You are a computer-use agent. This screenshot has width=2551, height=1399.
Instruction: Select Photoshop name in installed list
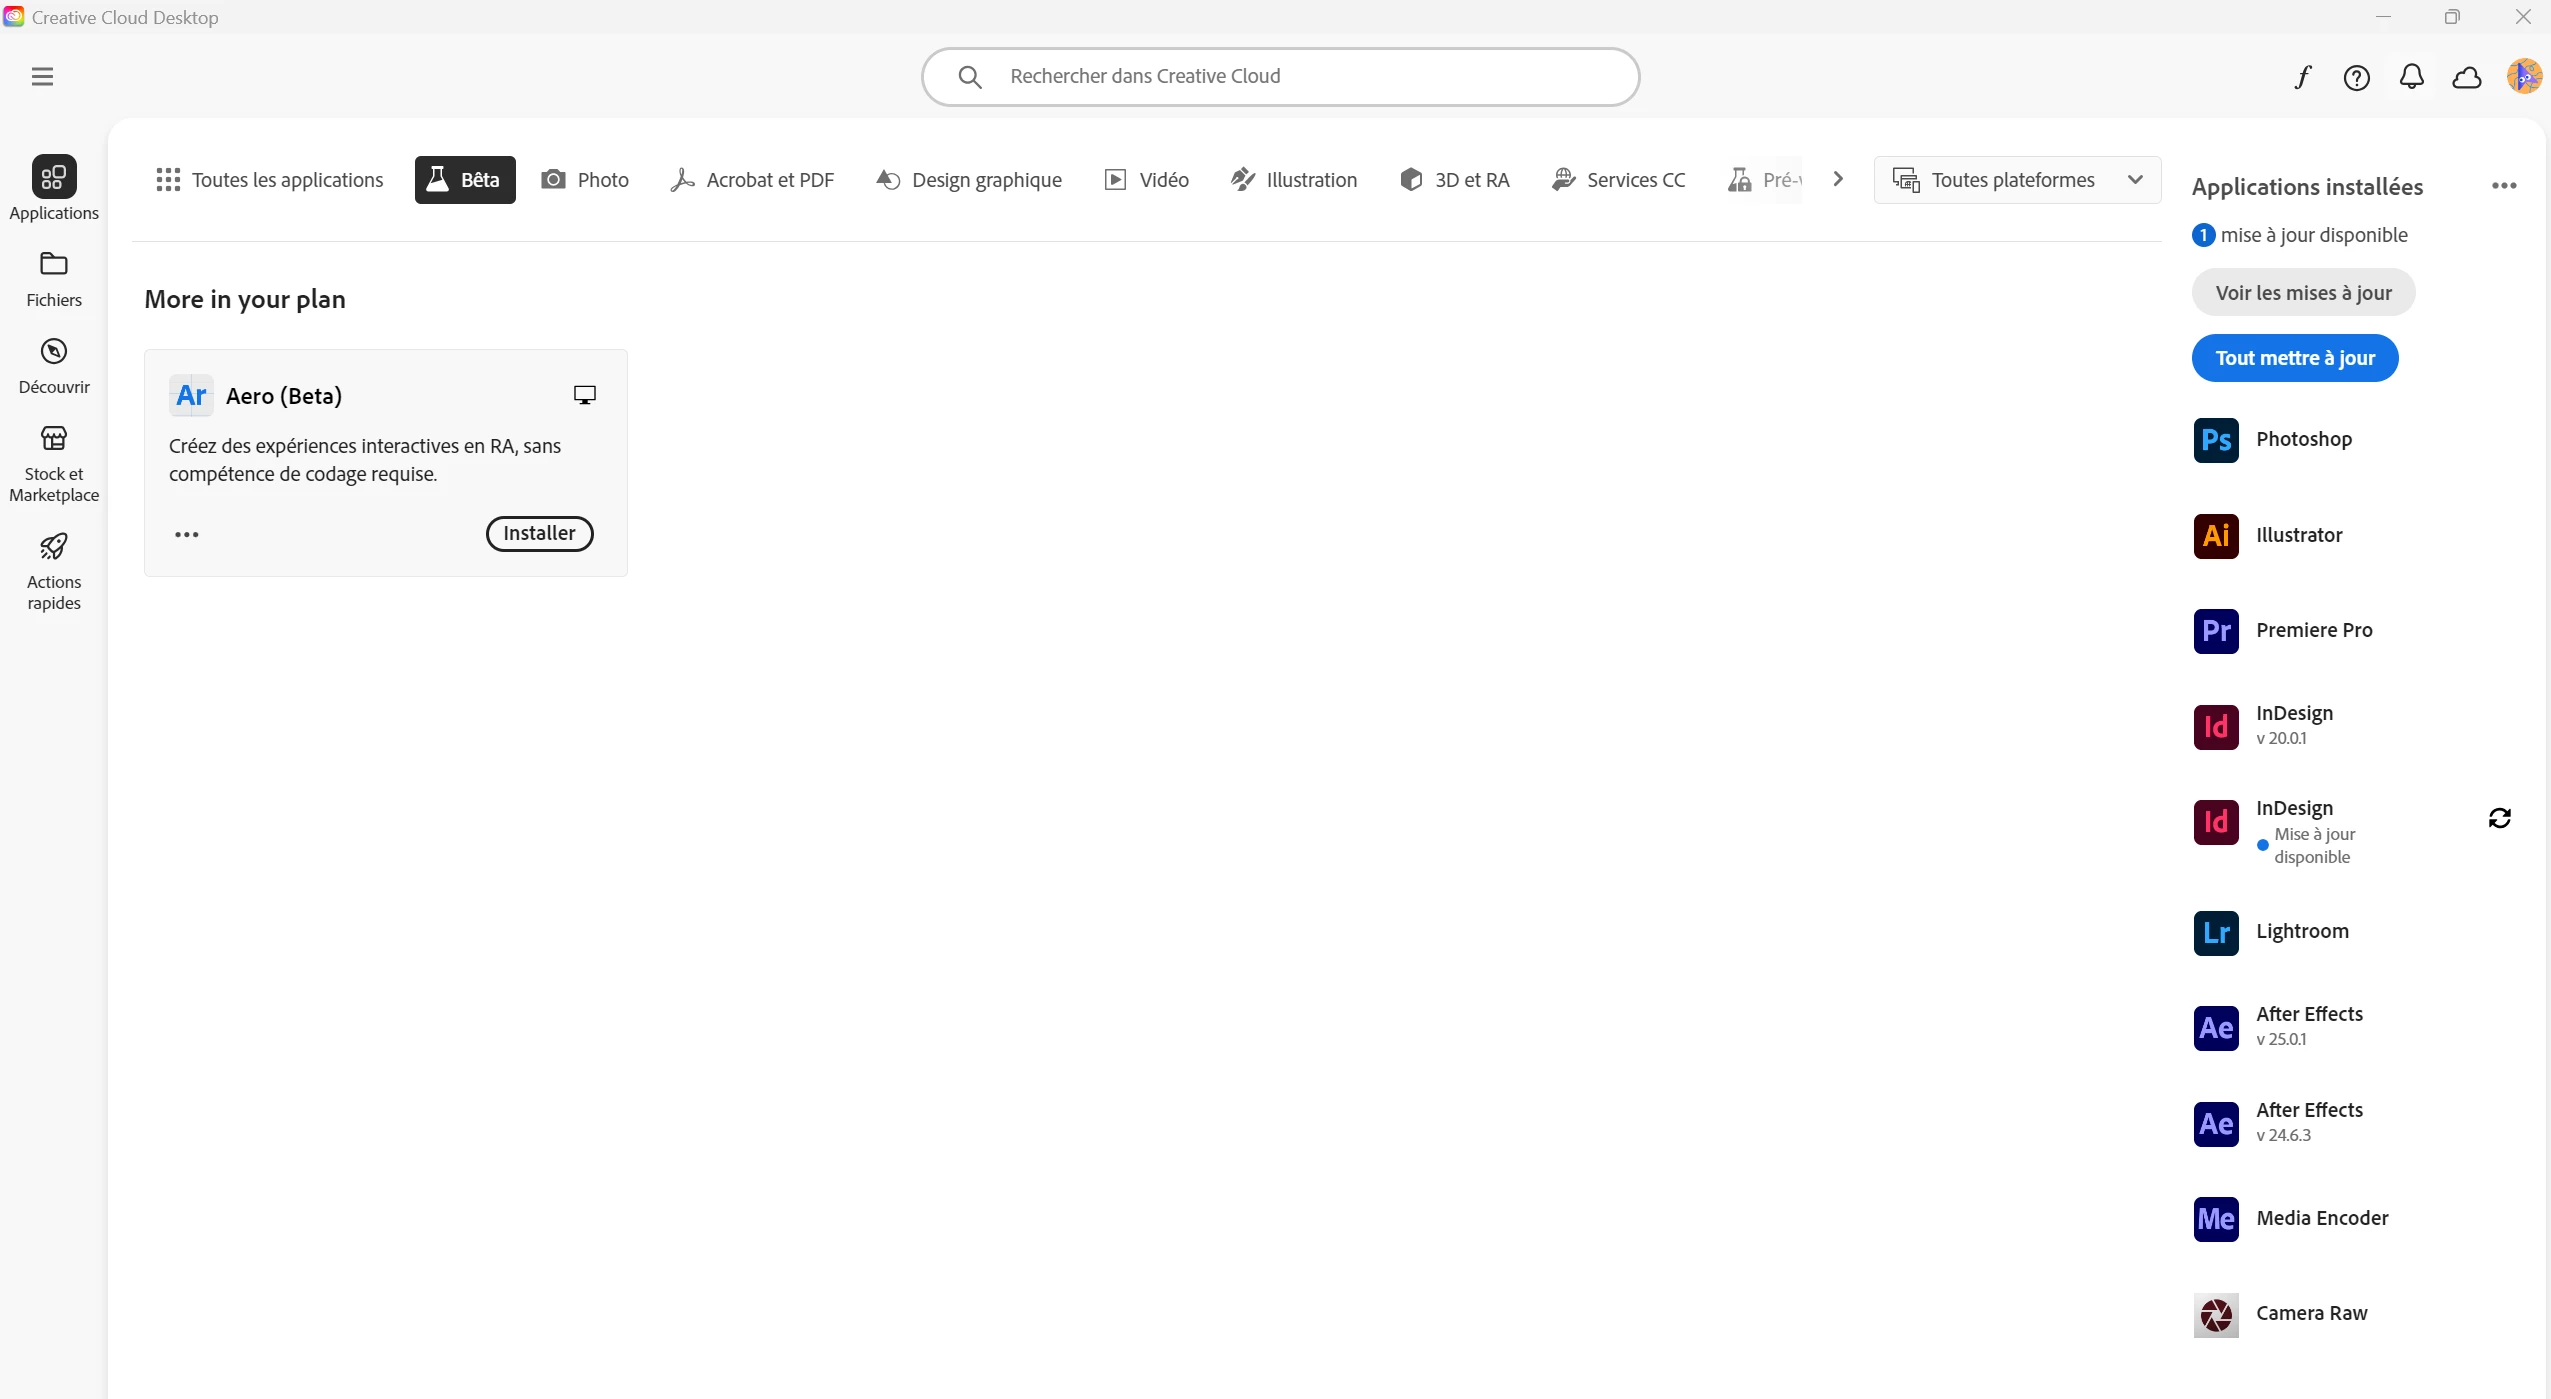tap(2303, 440)
